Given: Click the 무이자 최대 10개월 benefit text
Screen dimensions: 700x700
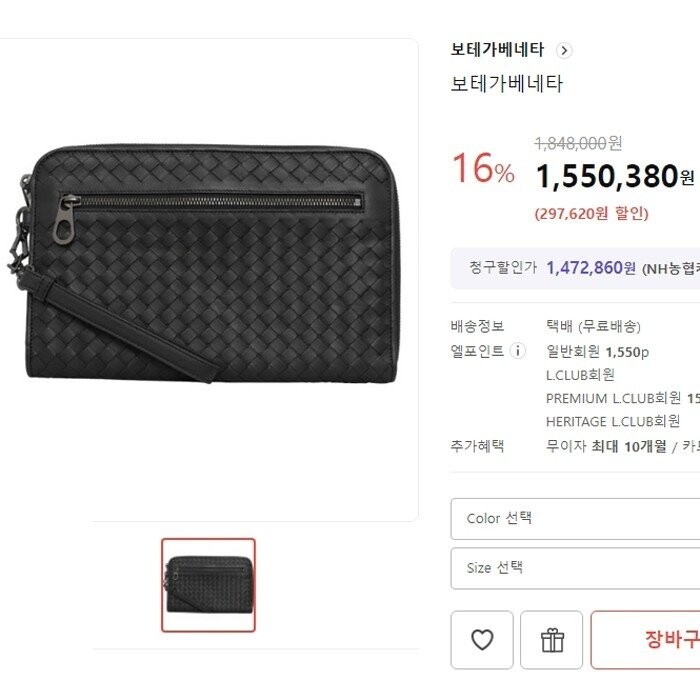Looking at the screenshot, I should (606, 446).
